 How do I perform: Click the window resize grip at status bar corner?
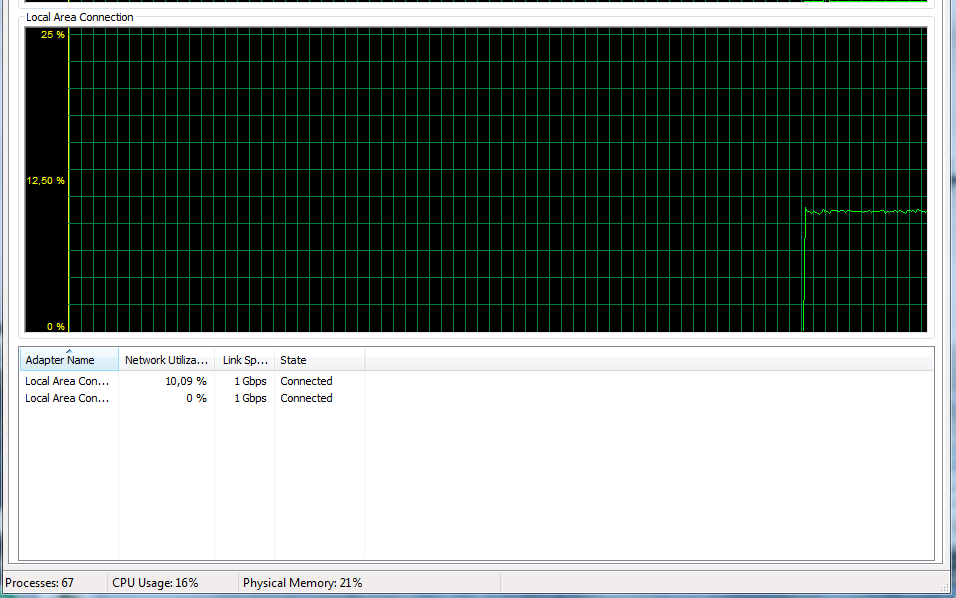944,586
